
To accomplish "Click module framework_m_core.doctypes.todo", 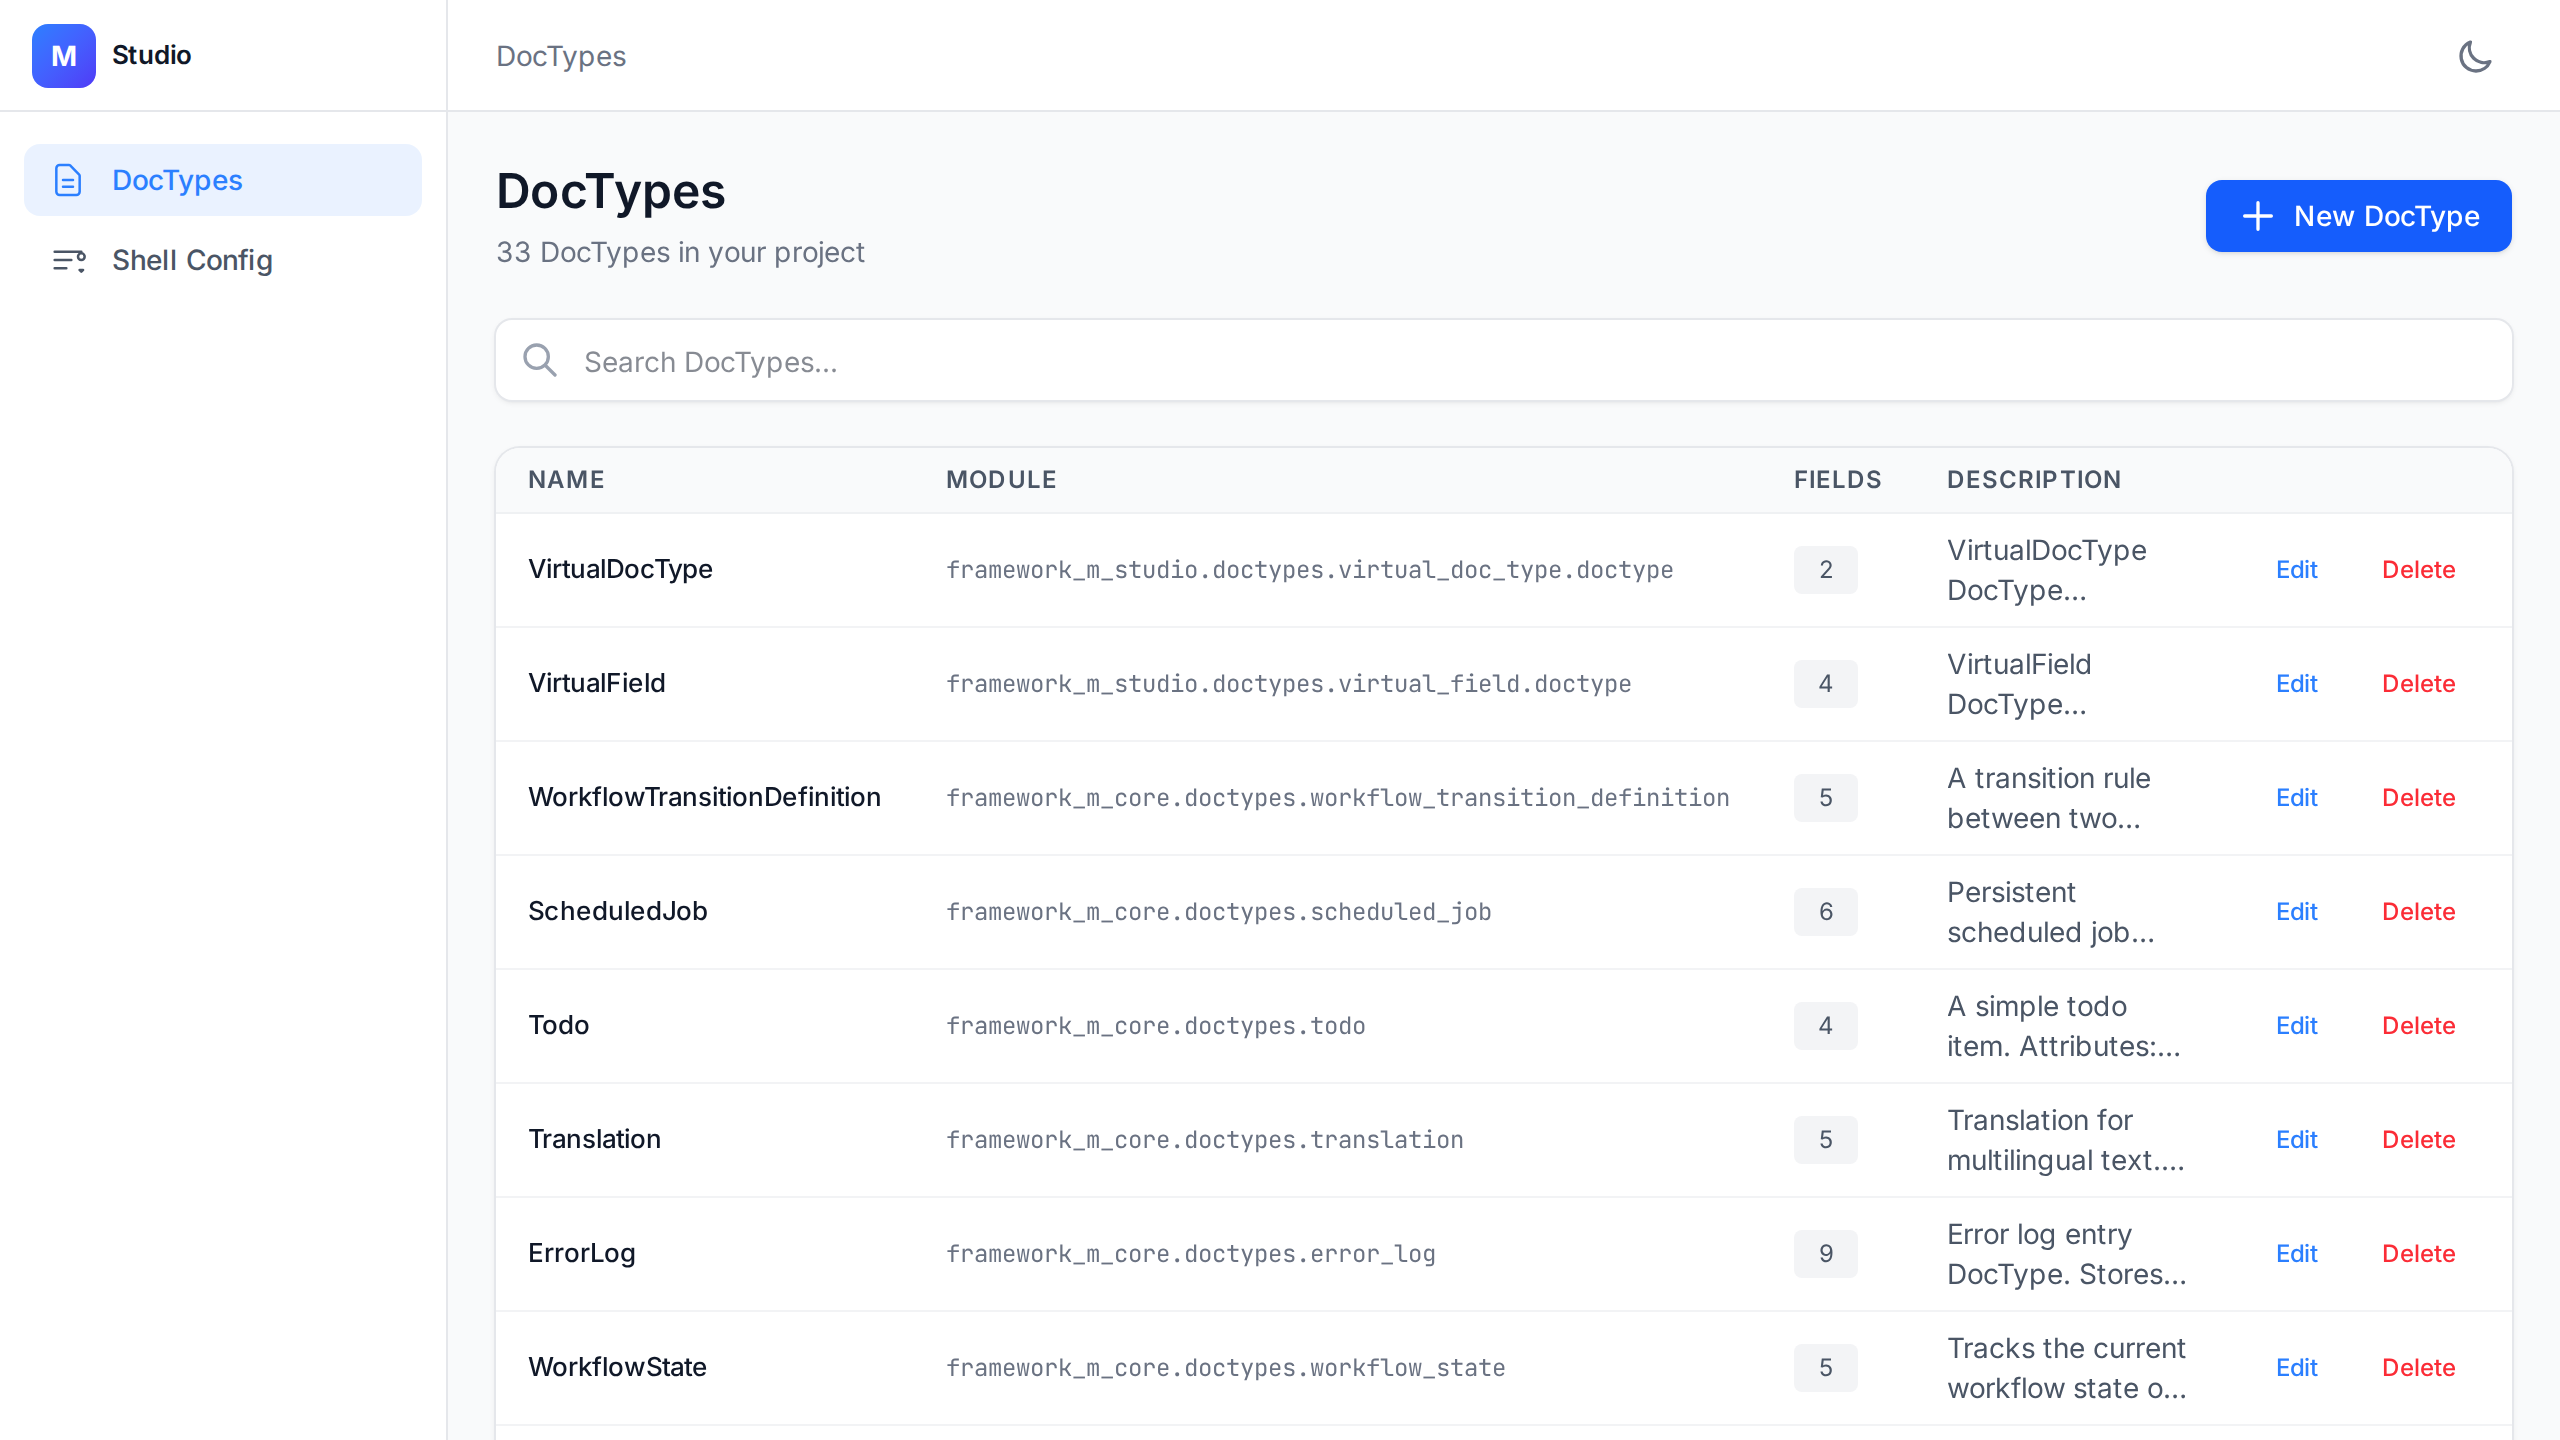I will (x=1155, y=1026).
